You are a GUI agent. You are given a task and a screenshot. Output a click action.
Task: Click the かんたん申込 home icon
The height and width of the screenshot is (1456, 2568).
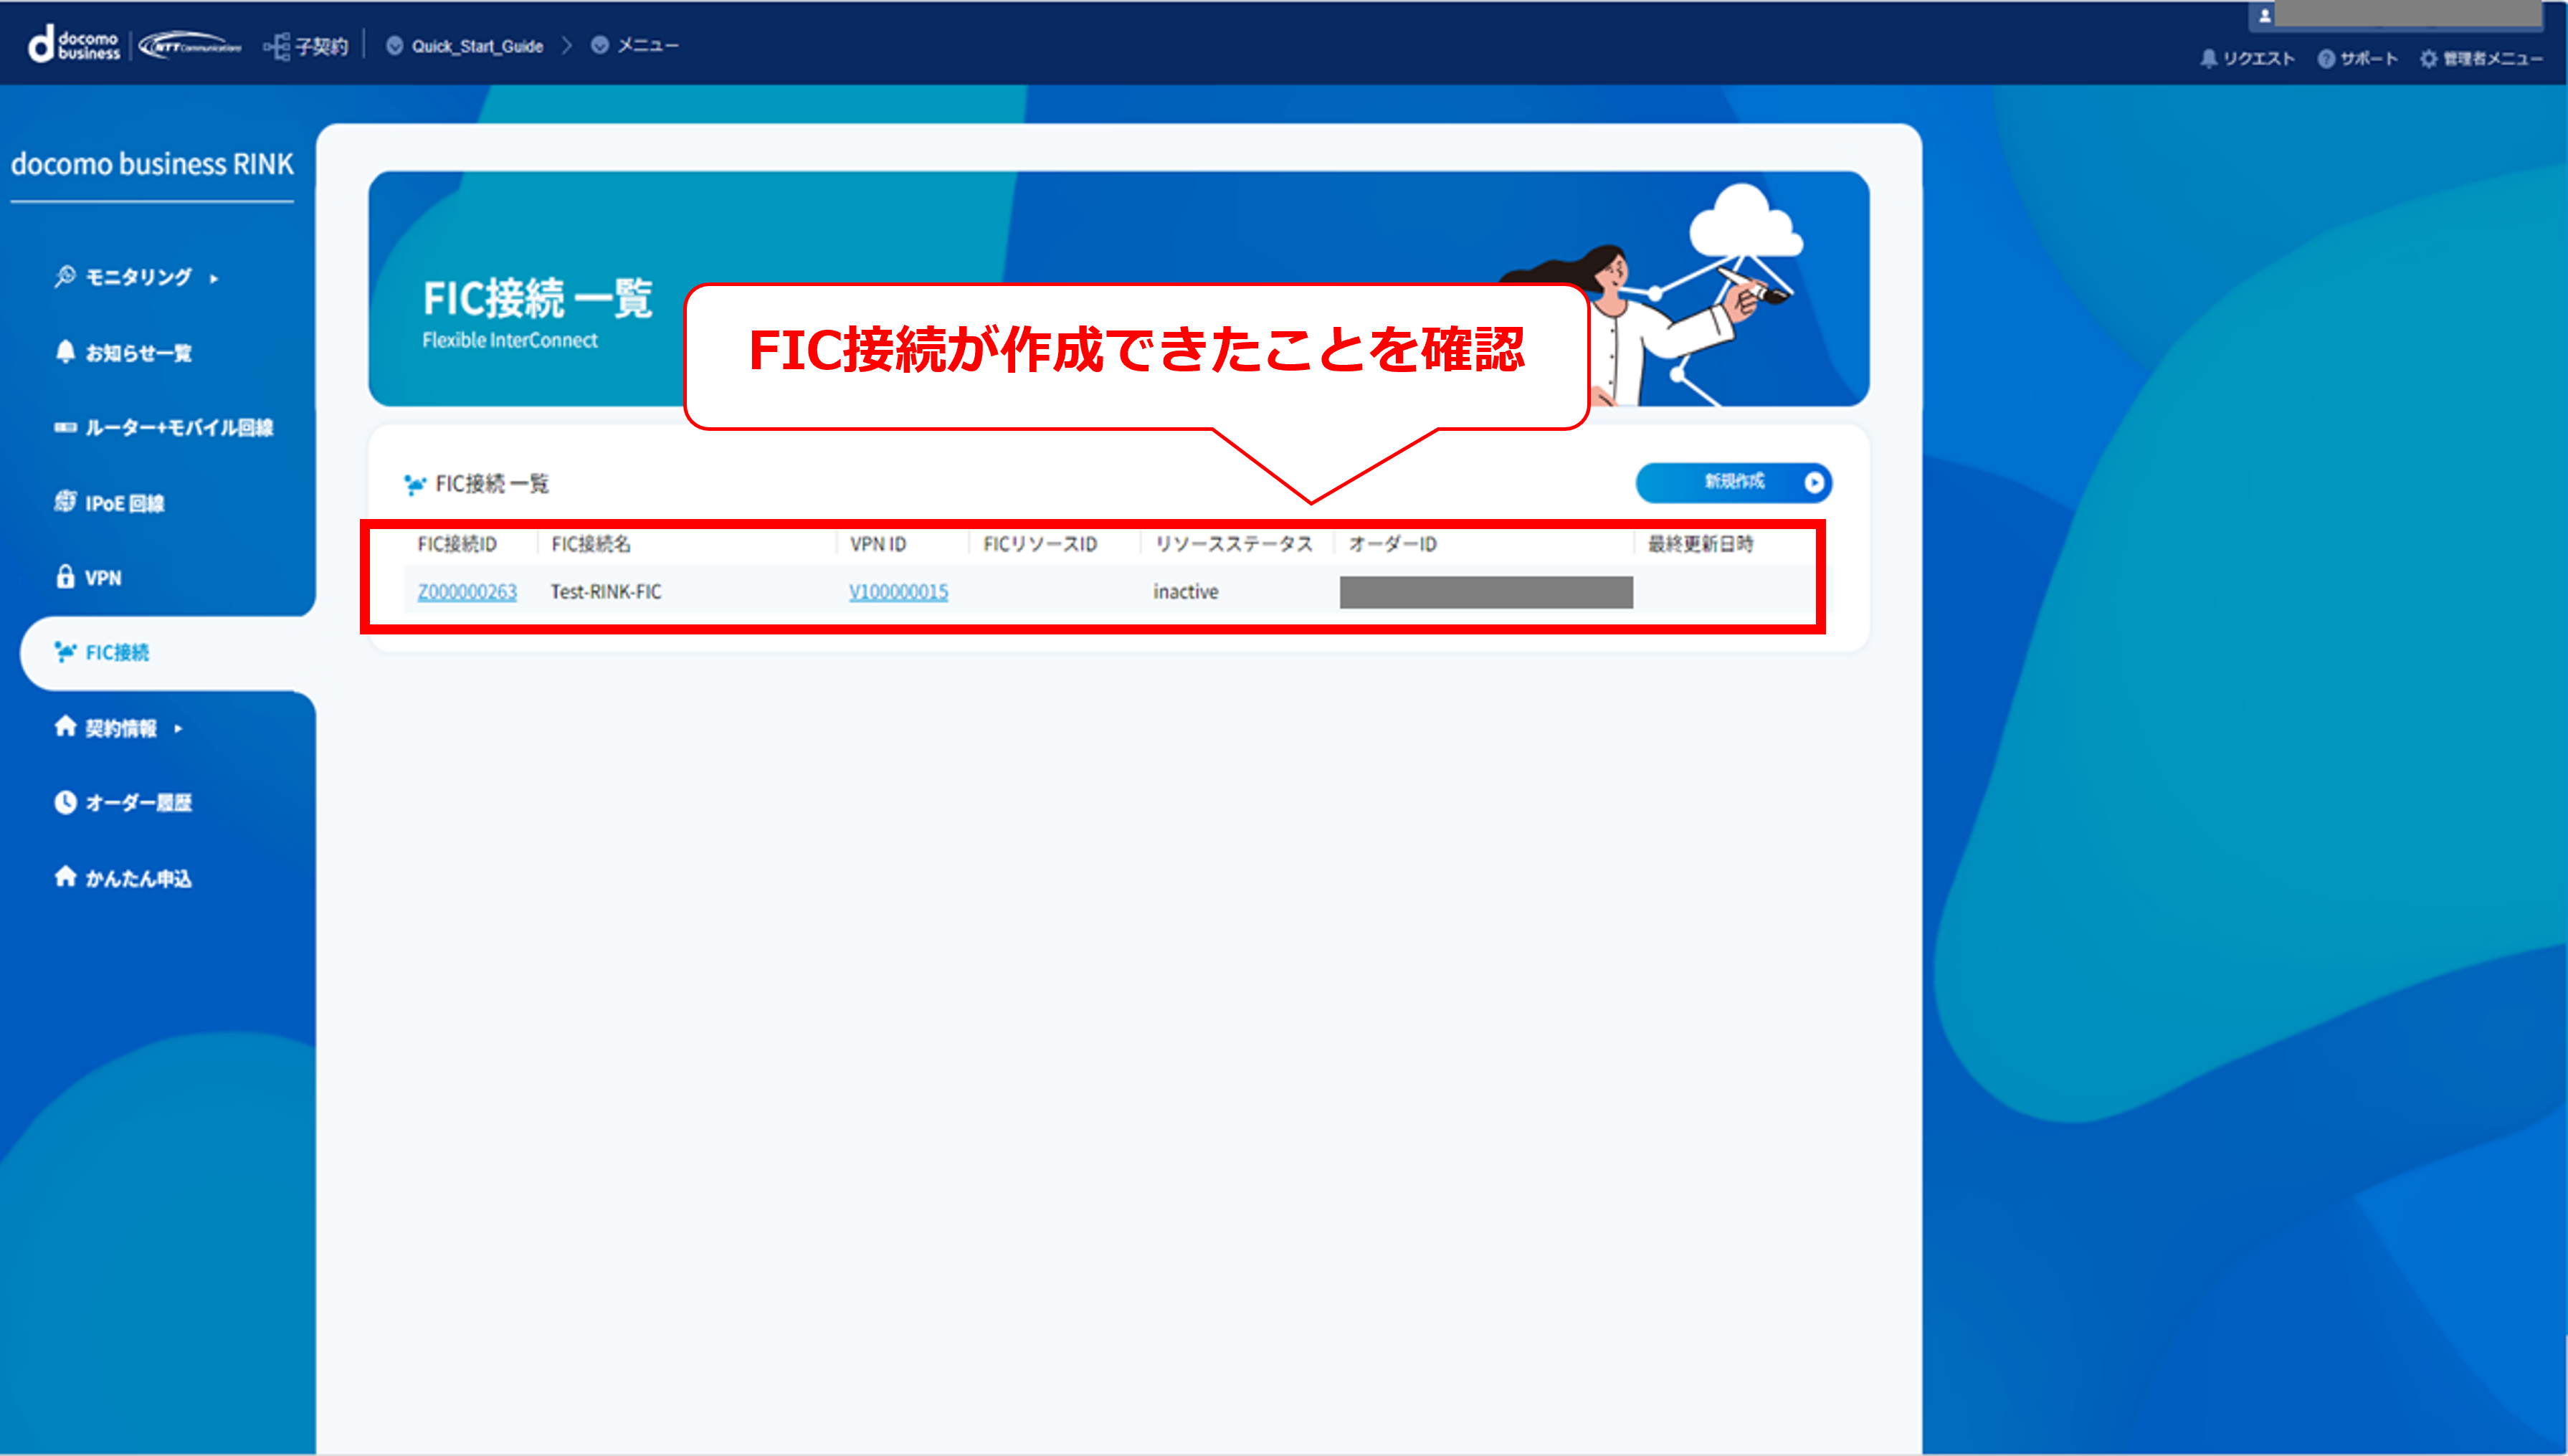click(x=65, y=877)
